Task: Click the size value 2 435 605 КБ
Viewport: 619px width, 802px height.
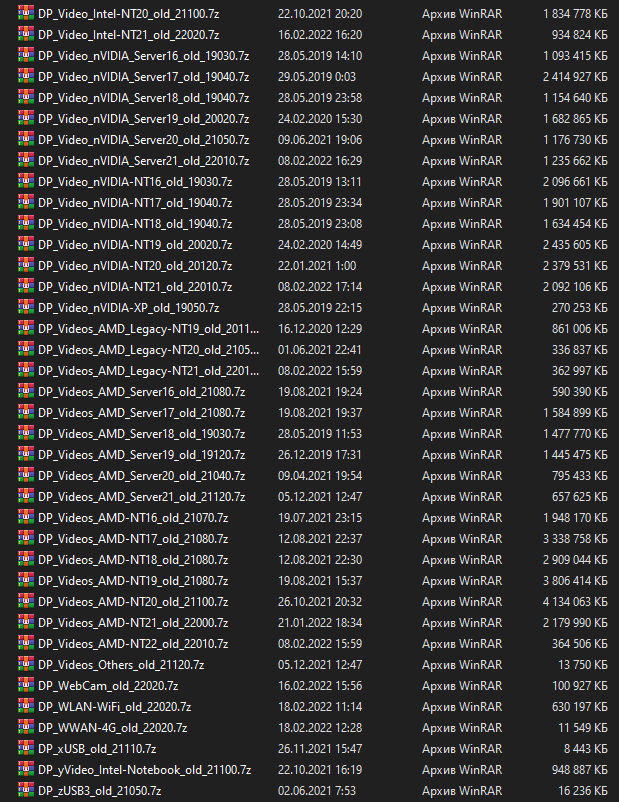Action: coord(575,244)
